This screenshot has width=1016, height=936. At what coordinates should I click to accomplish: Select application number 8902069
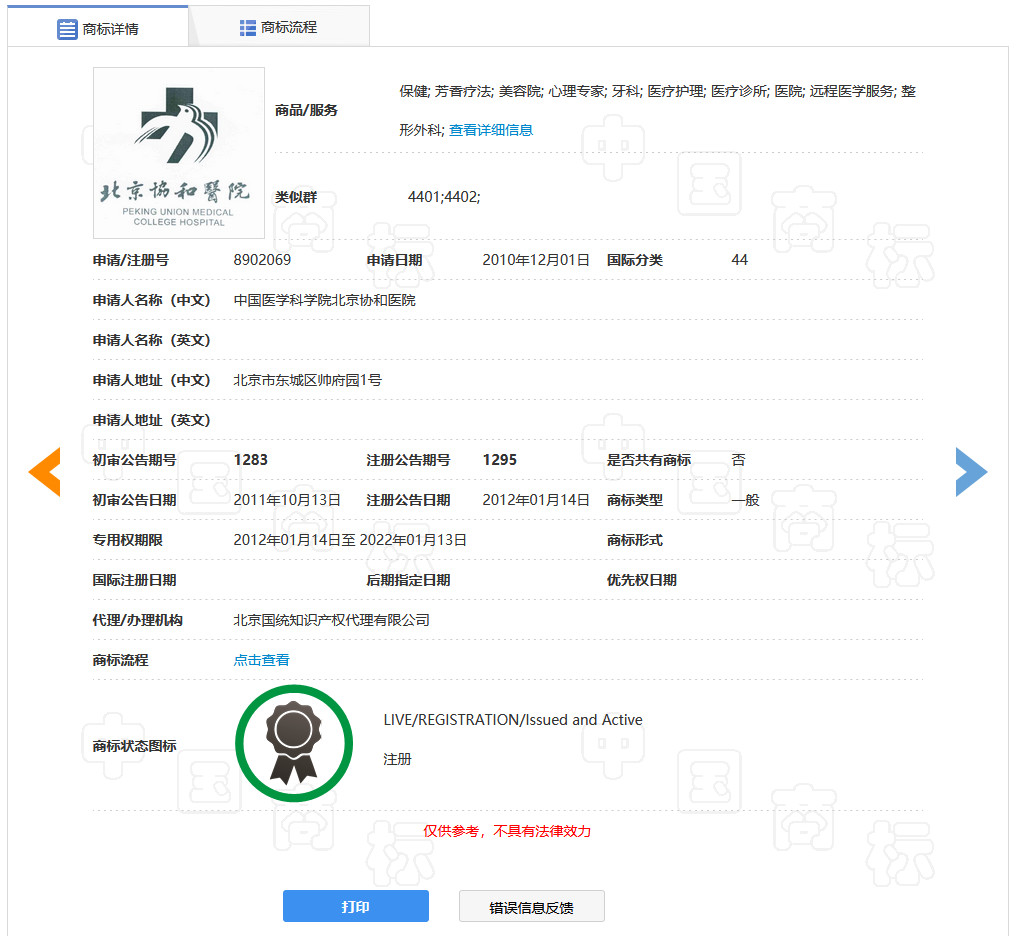pyautogui.click(x=262, y=260)
